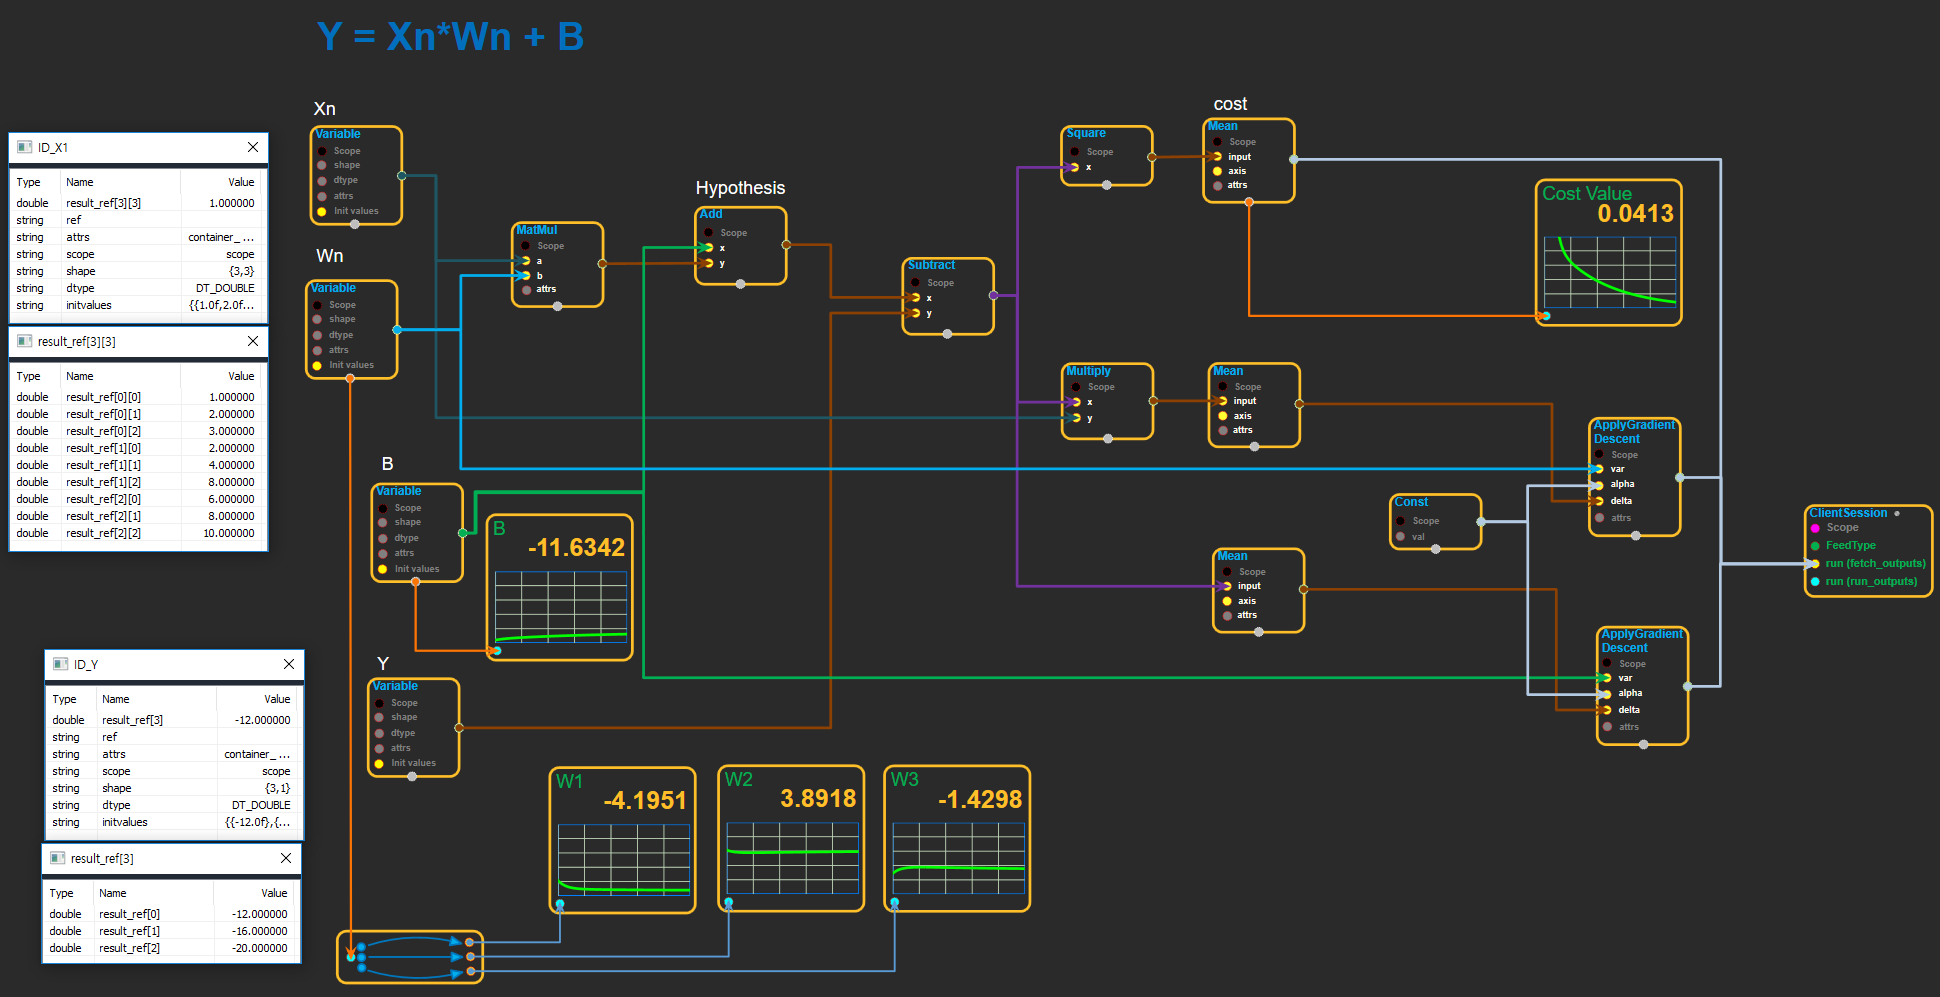Click the MatMul node's 'a' input port
The image size is (1940, 997).
[x=525, y=261]
